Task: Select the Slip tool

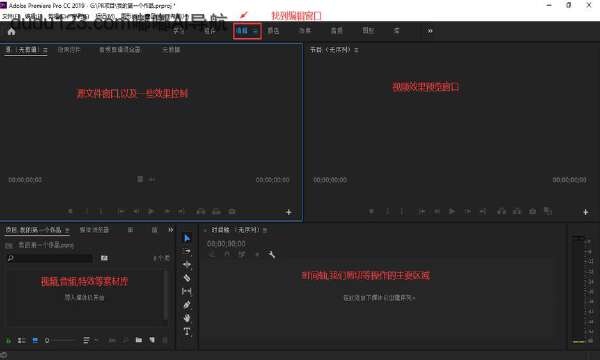Action: click(187, 292)
